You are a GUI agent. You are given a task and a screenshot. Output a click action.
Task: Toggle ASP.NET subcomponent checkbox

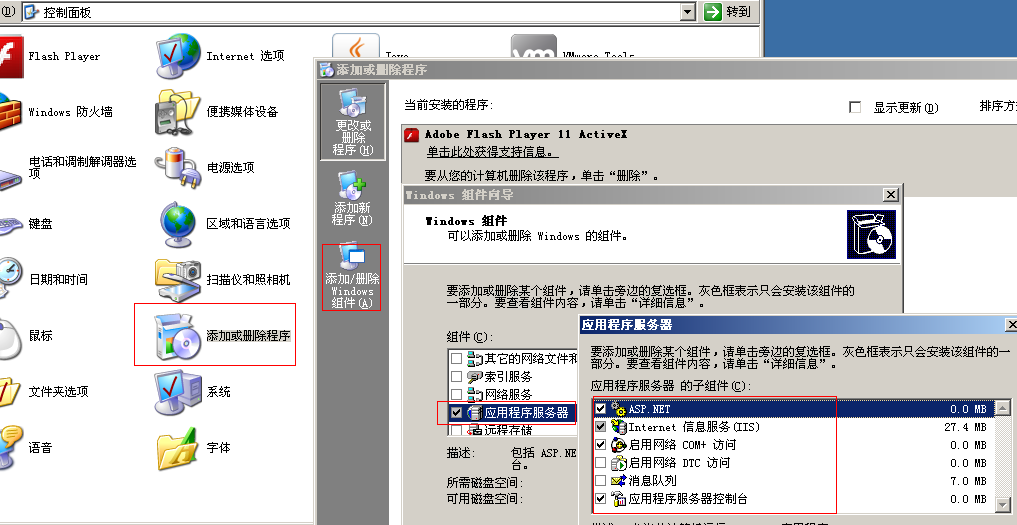[x=601, y=409]
